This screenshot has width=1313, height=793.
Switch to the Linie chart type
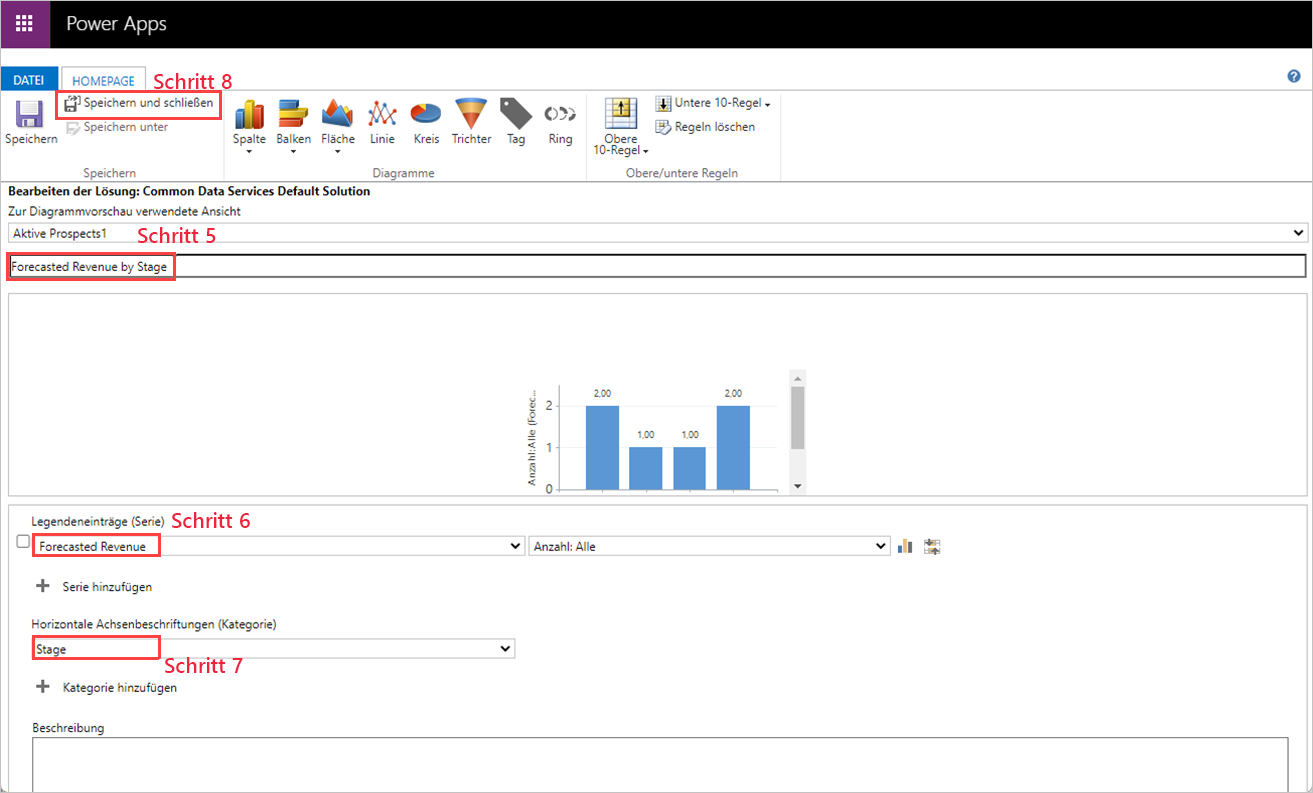point(382,120)
